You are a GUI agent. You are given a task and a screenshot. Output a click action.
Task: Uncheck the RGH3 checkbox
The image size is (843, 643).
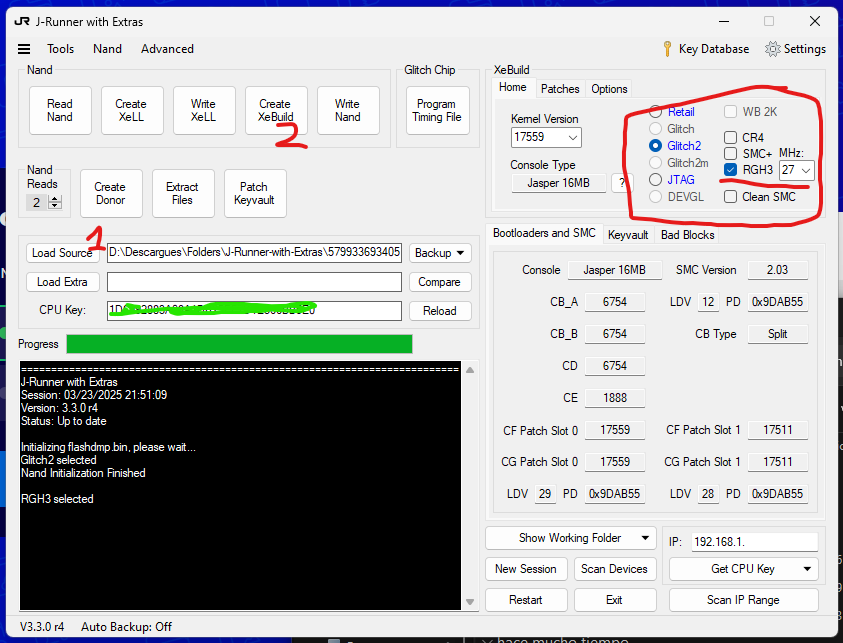pyautogui.click(x=730, y=170)
